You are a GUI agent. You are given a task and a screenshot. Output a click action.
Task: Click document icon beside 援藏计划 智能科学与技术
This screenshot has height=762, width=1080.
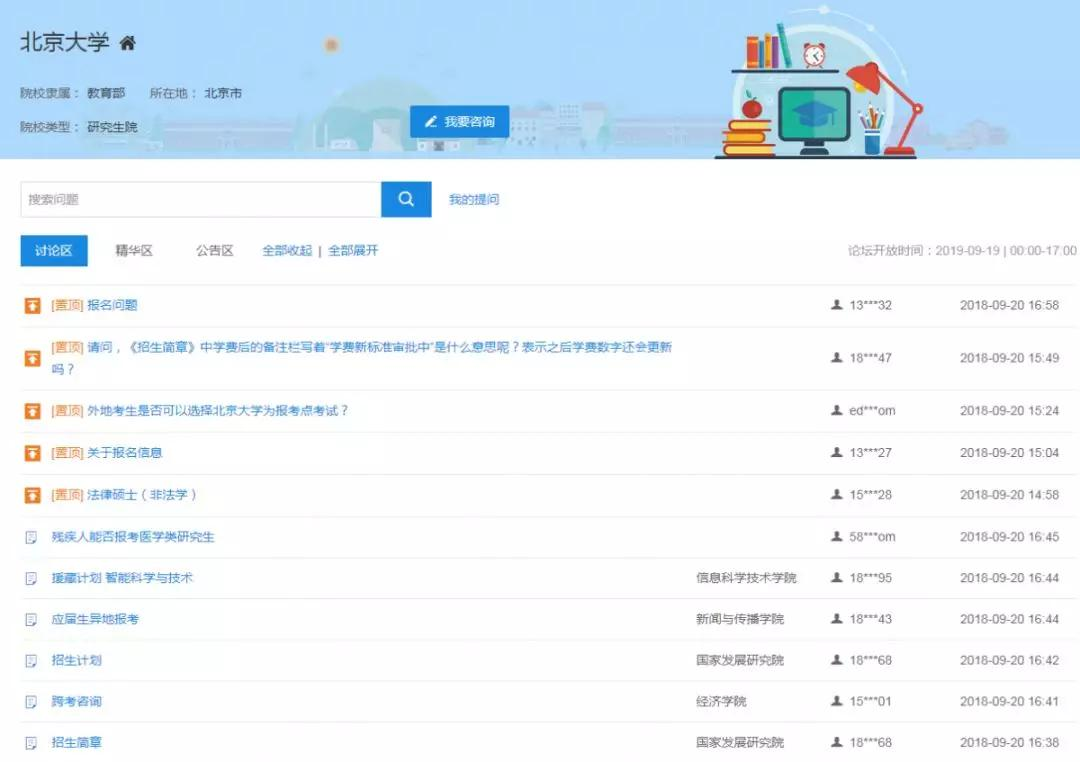click(x=31, y=579)
